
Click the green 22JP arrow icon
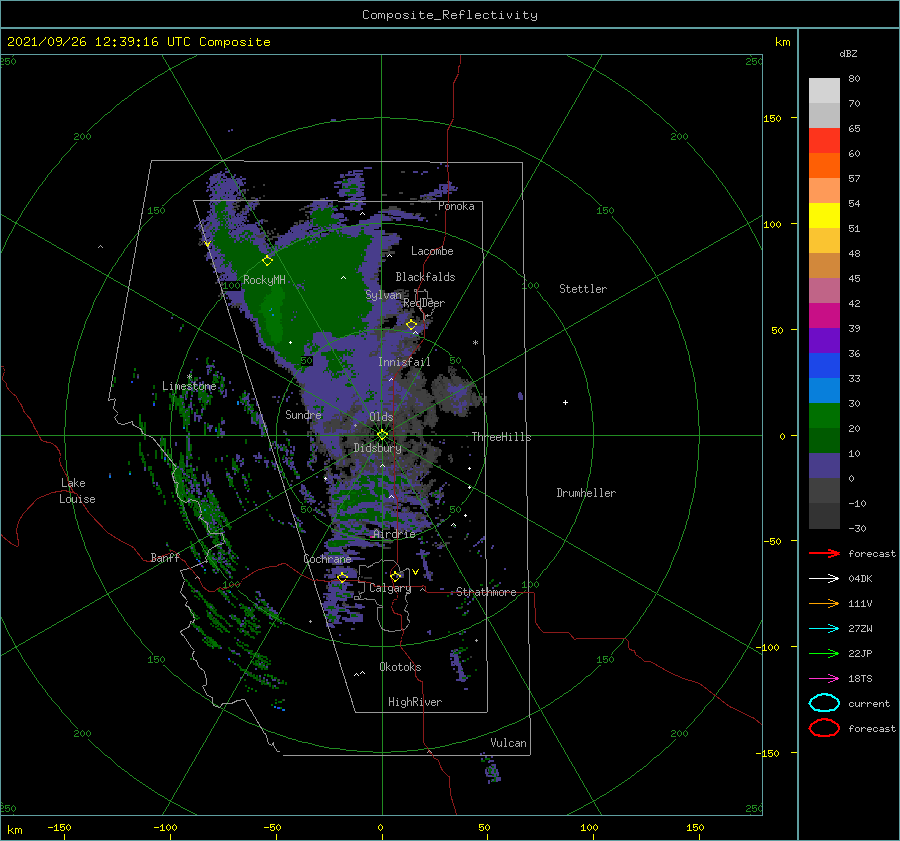coord(824,653)
